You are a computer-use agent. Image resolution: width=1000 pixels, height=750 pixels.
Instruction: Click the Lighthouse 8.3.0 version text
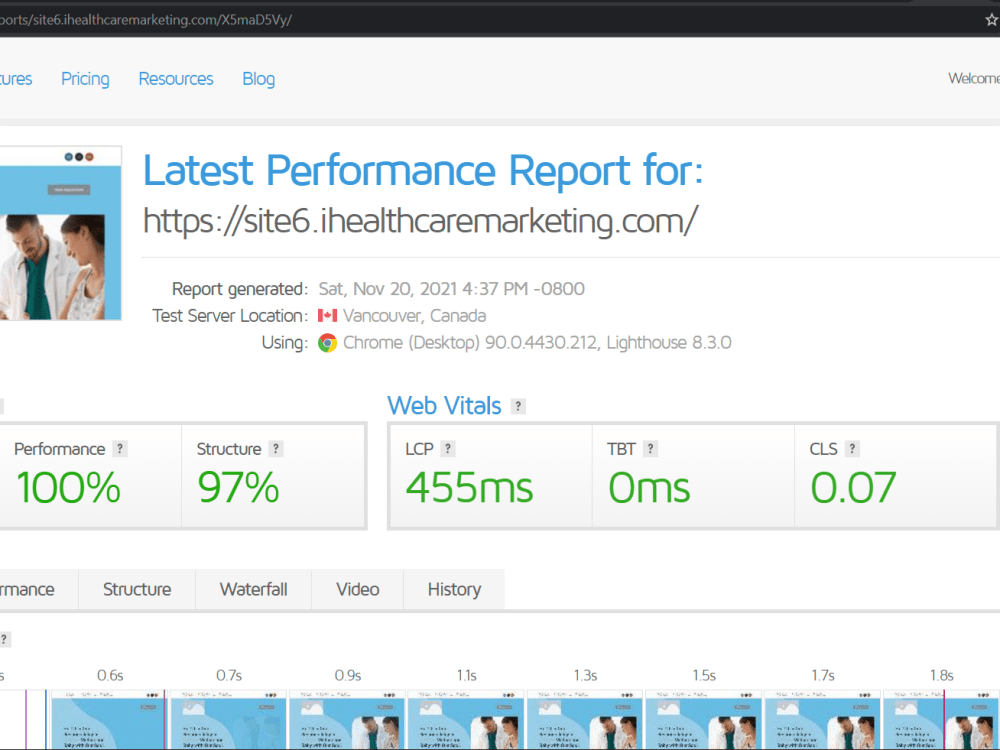pos(669,343)
